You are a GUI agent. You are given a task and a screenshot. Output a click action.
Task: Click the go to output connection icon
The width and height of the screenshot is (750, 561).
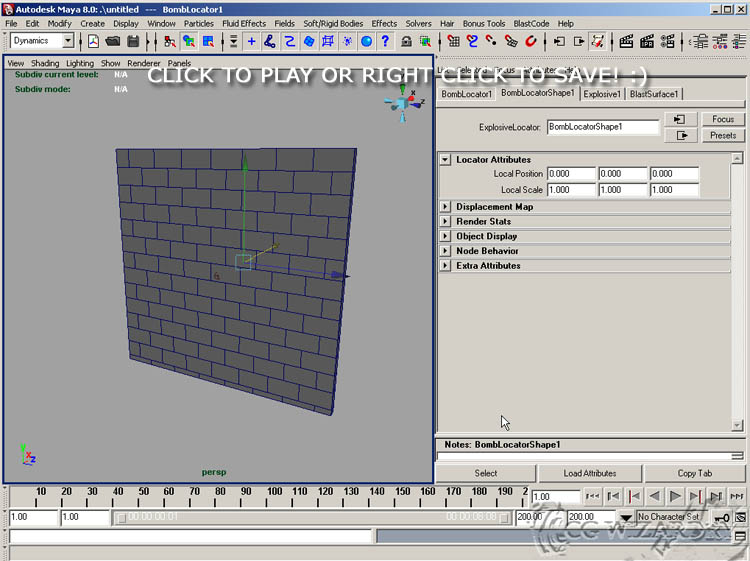coord(680,135)
